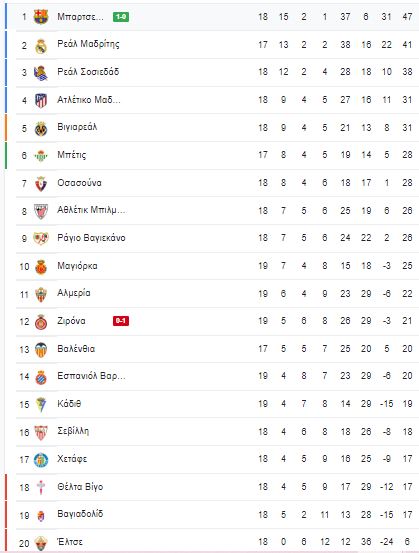Click the red 0-1 live score badge
Screen dimensions: 419x553
tap(121, 321)
